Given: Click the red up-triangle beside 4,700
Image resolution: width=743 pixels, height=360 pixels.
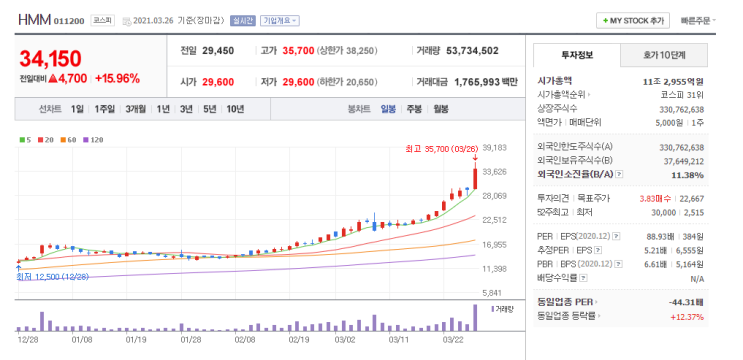Looking at the screenshot, I should pos(53,79).
